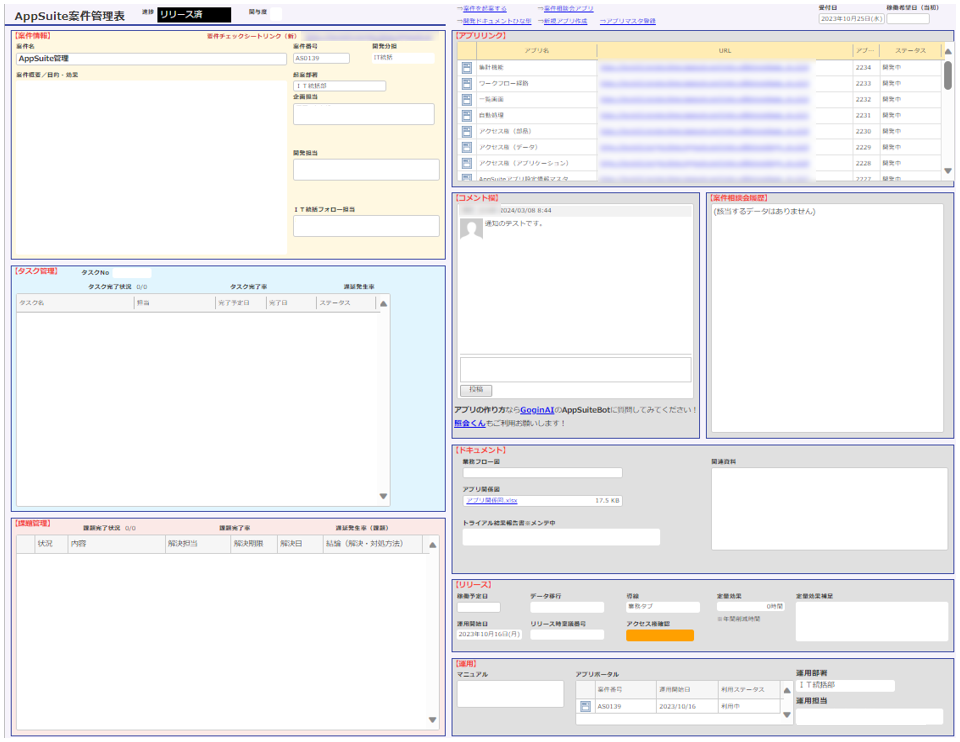Click the comment text input box

coord(575,369)
